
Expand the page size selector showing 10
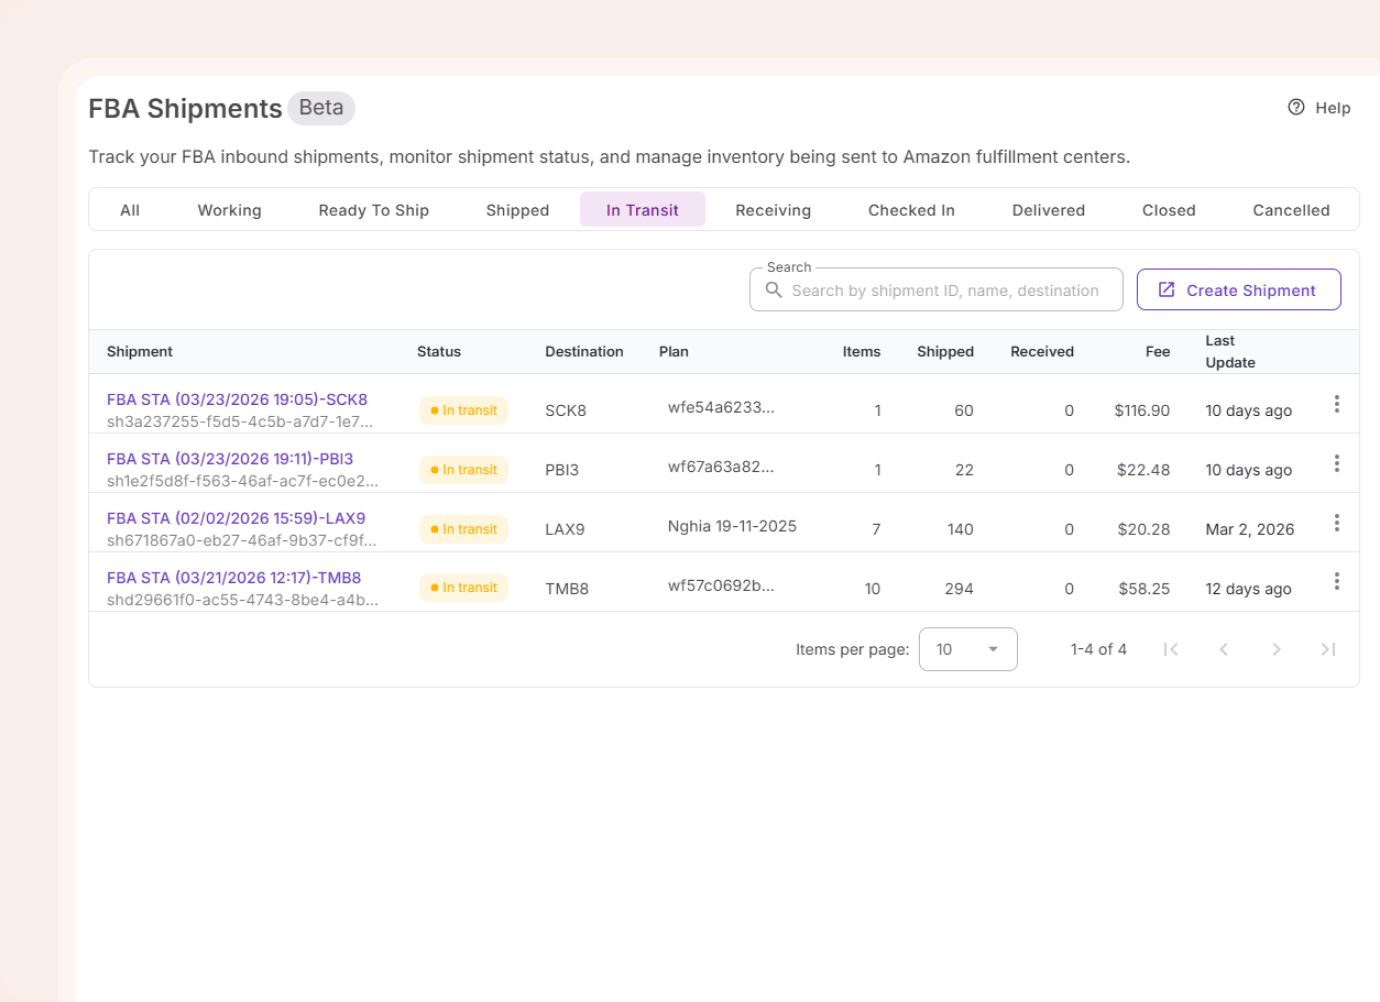pos(968,649)
